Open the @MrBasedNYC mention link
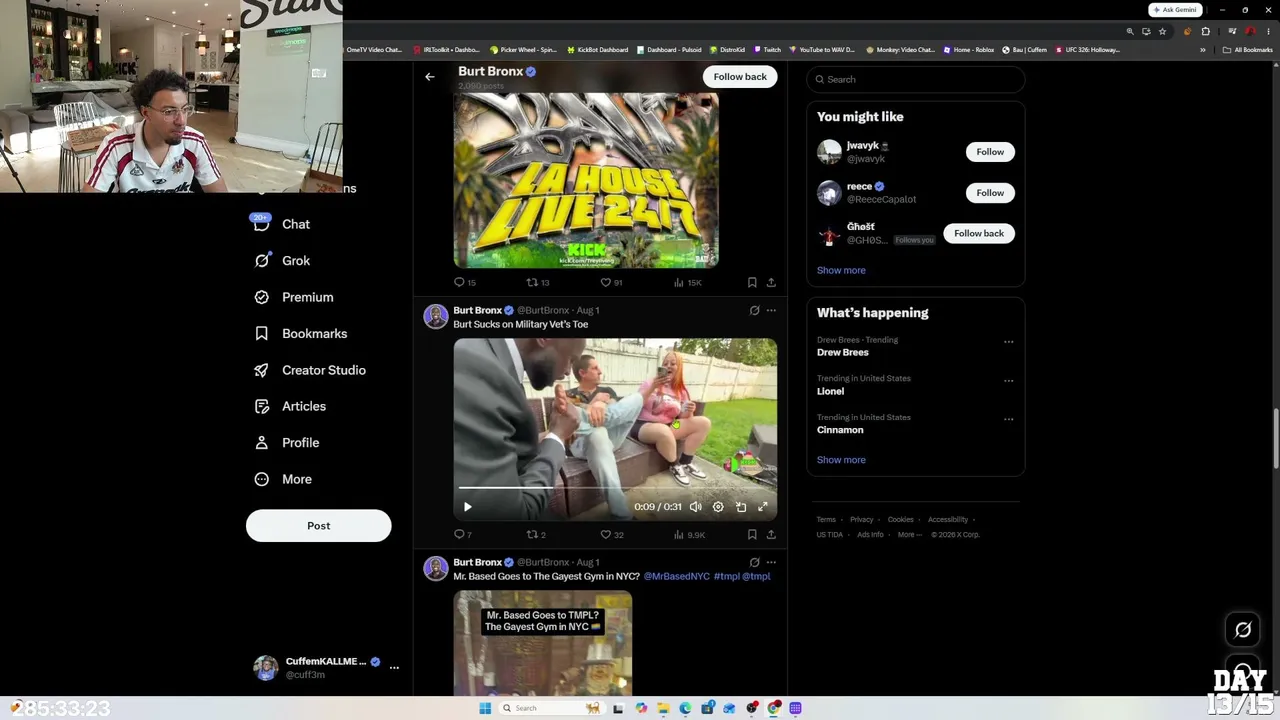This screenshot has width=1280, height=720. point(677,577)
